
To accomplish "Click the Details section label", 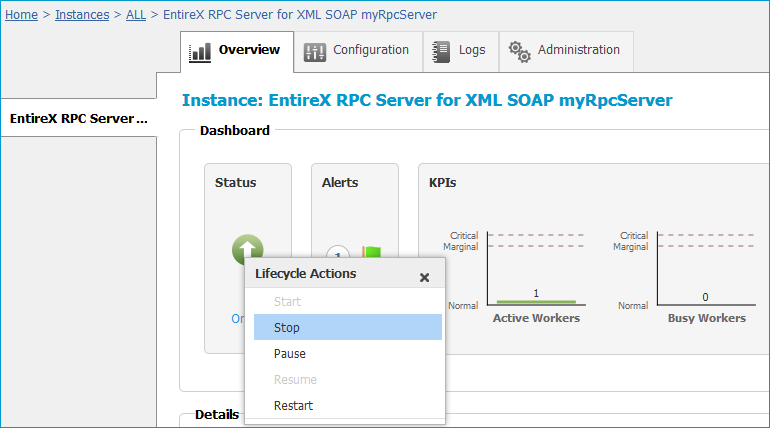I will click(x=217, y=415).
